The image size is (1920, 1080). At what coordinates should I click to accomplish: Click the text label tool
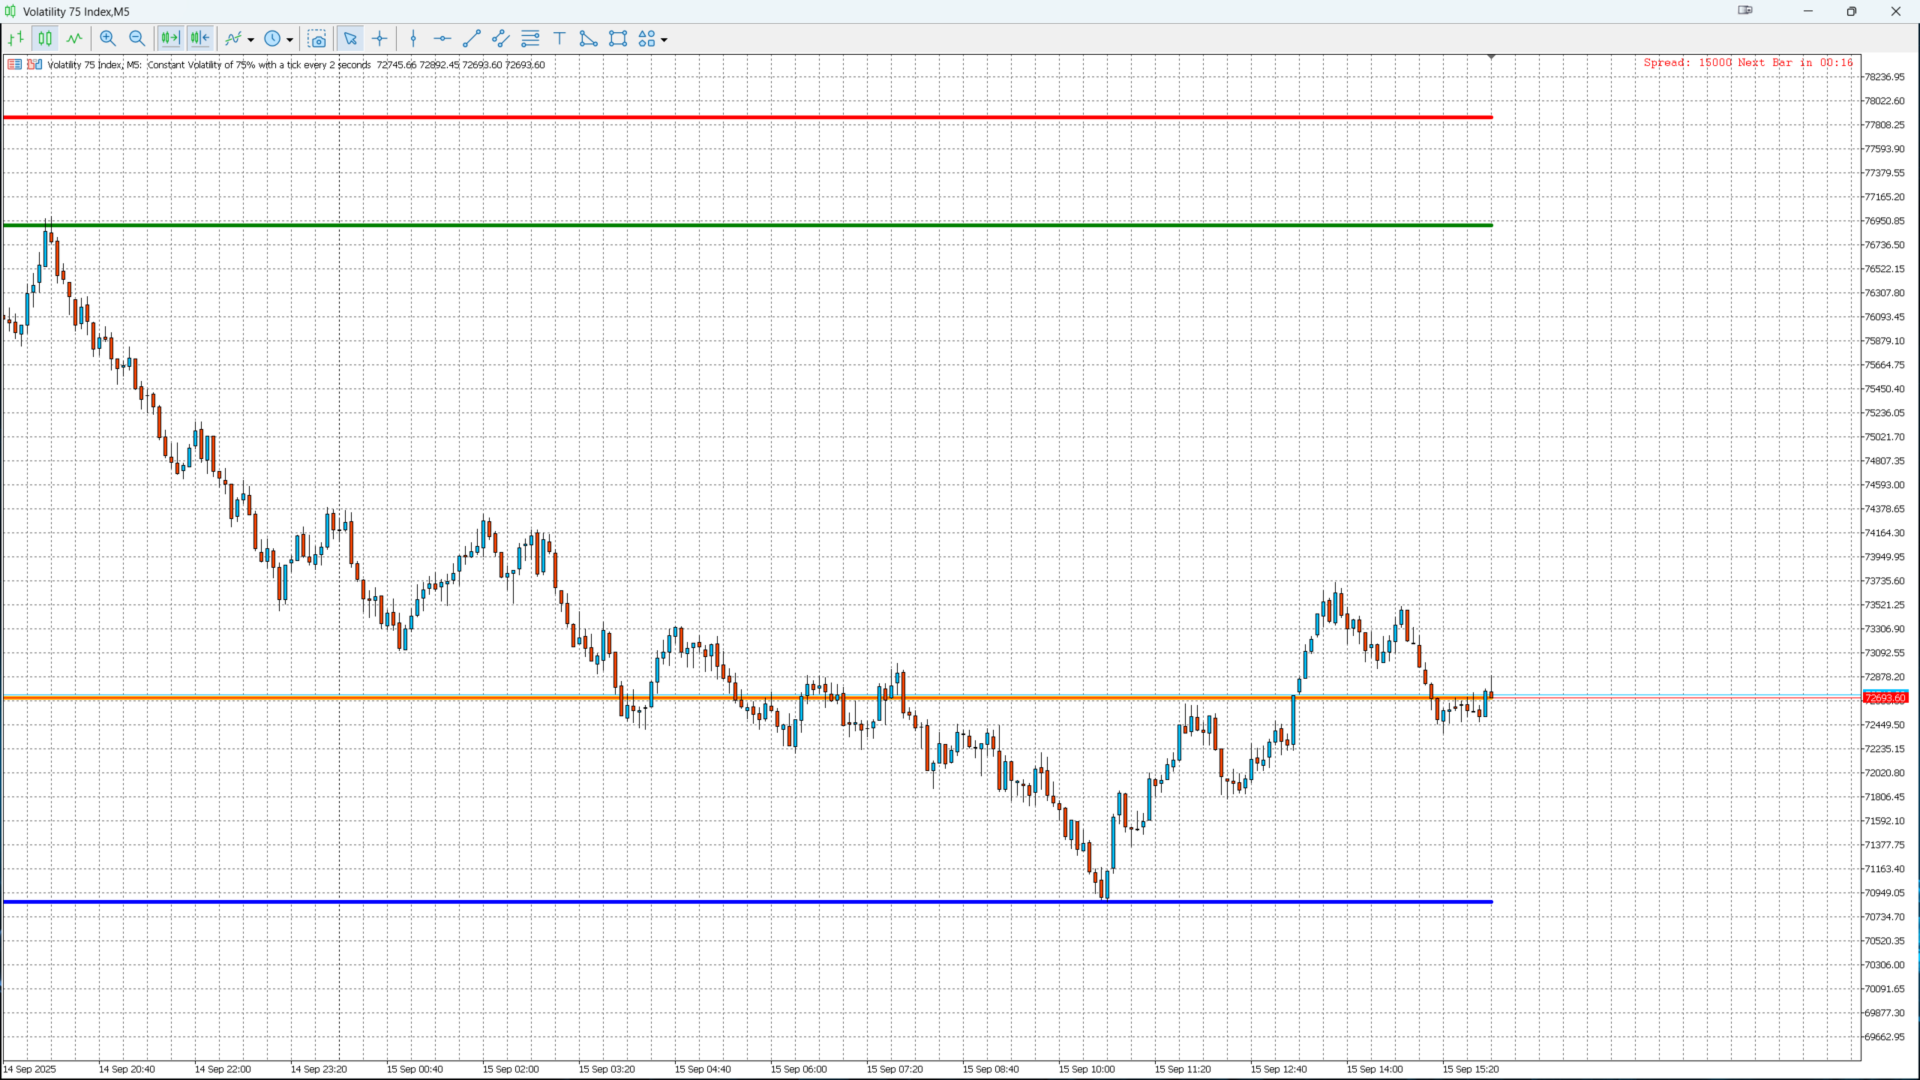coord(560,39)
